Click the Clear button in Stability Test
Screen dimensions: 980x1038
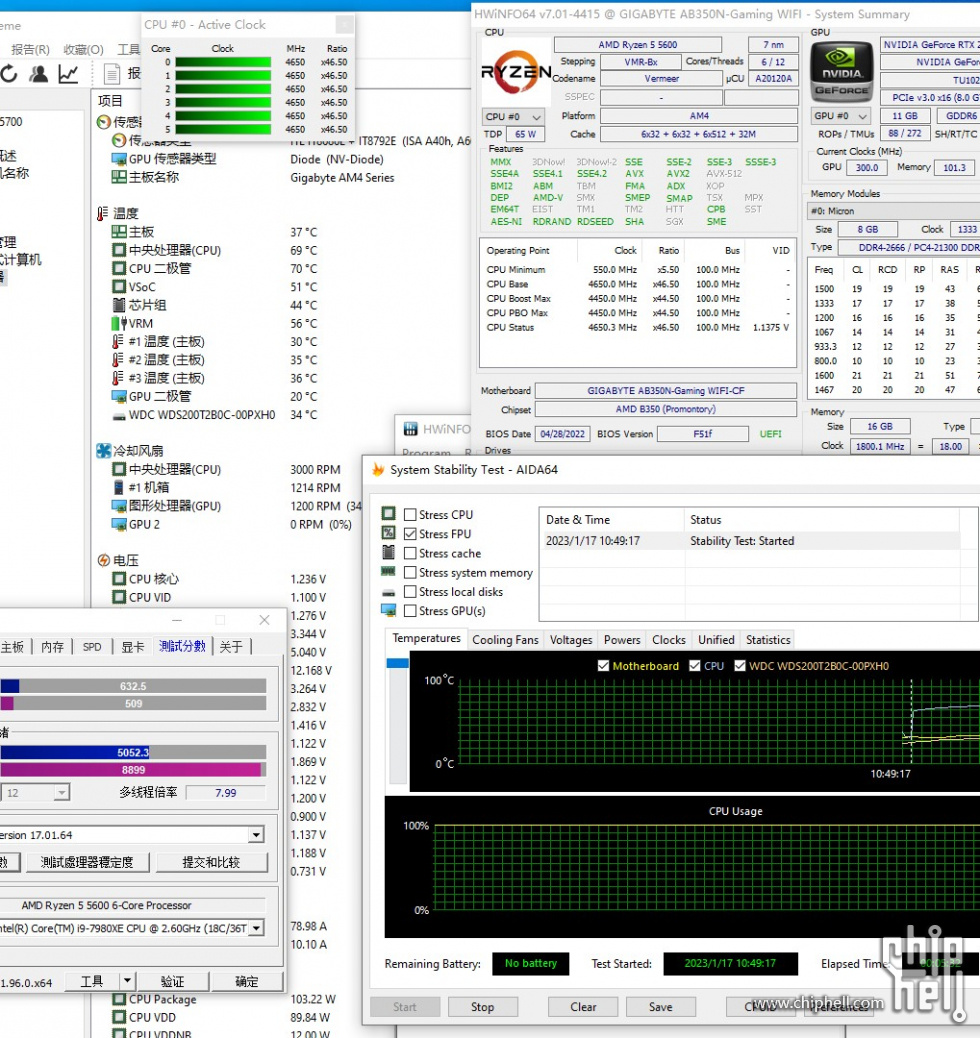(583, 1006)
